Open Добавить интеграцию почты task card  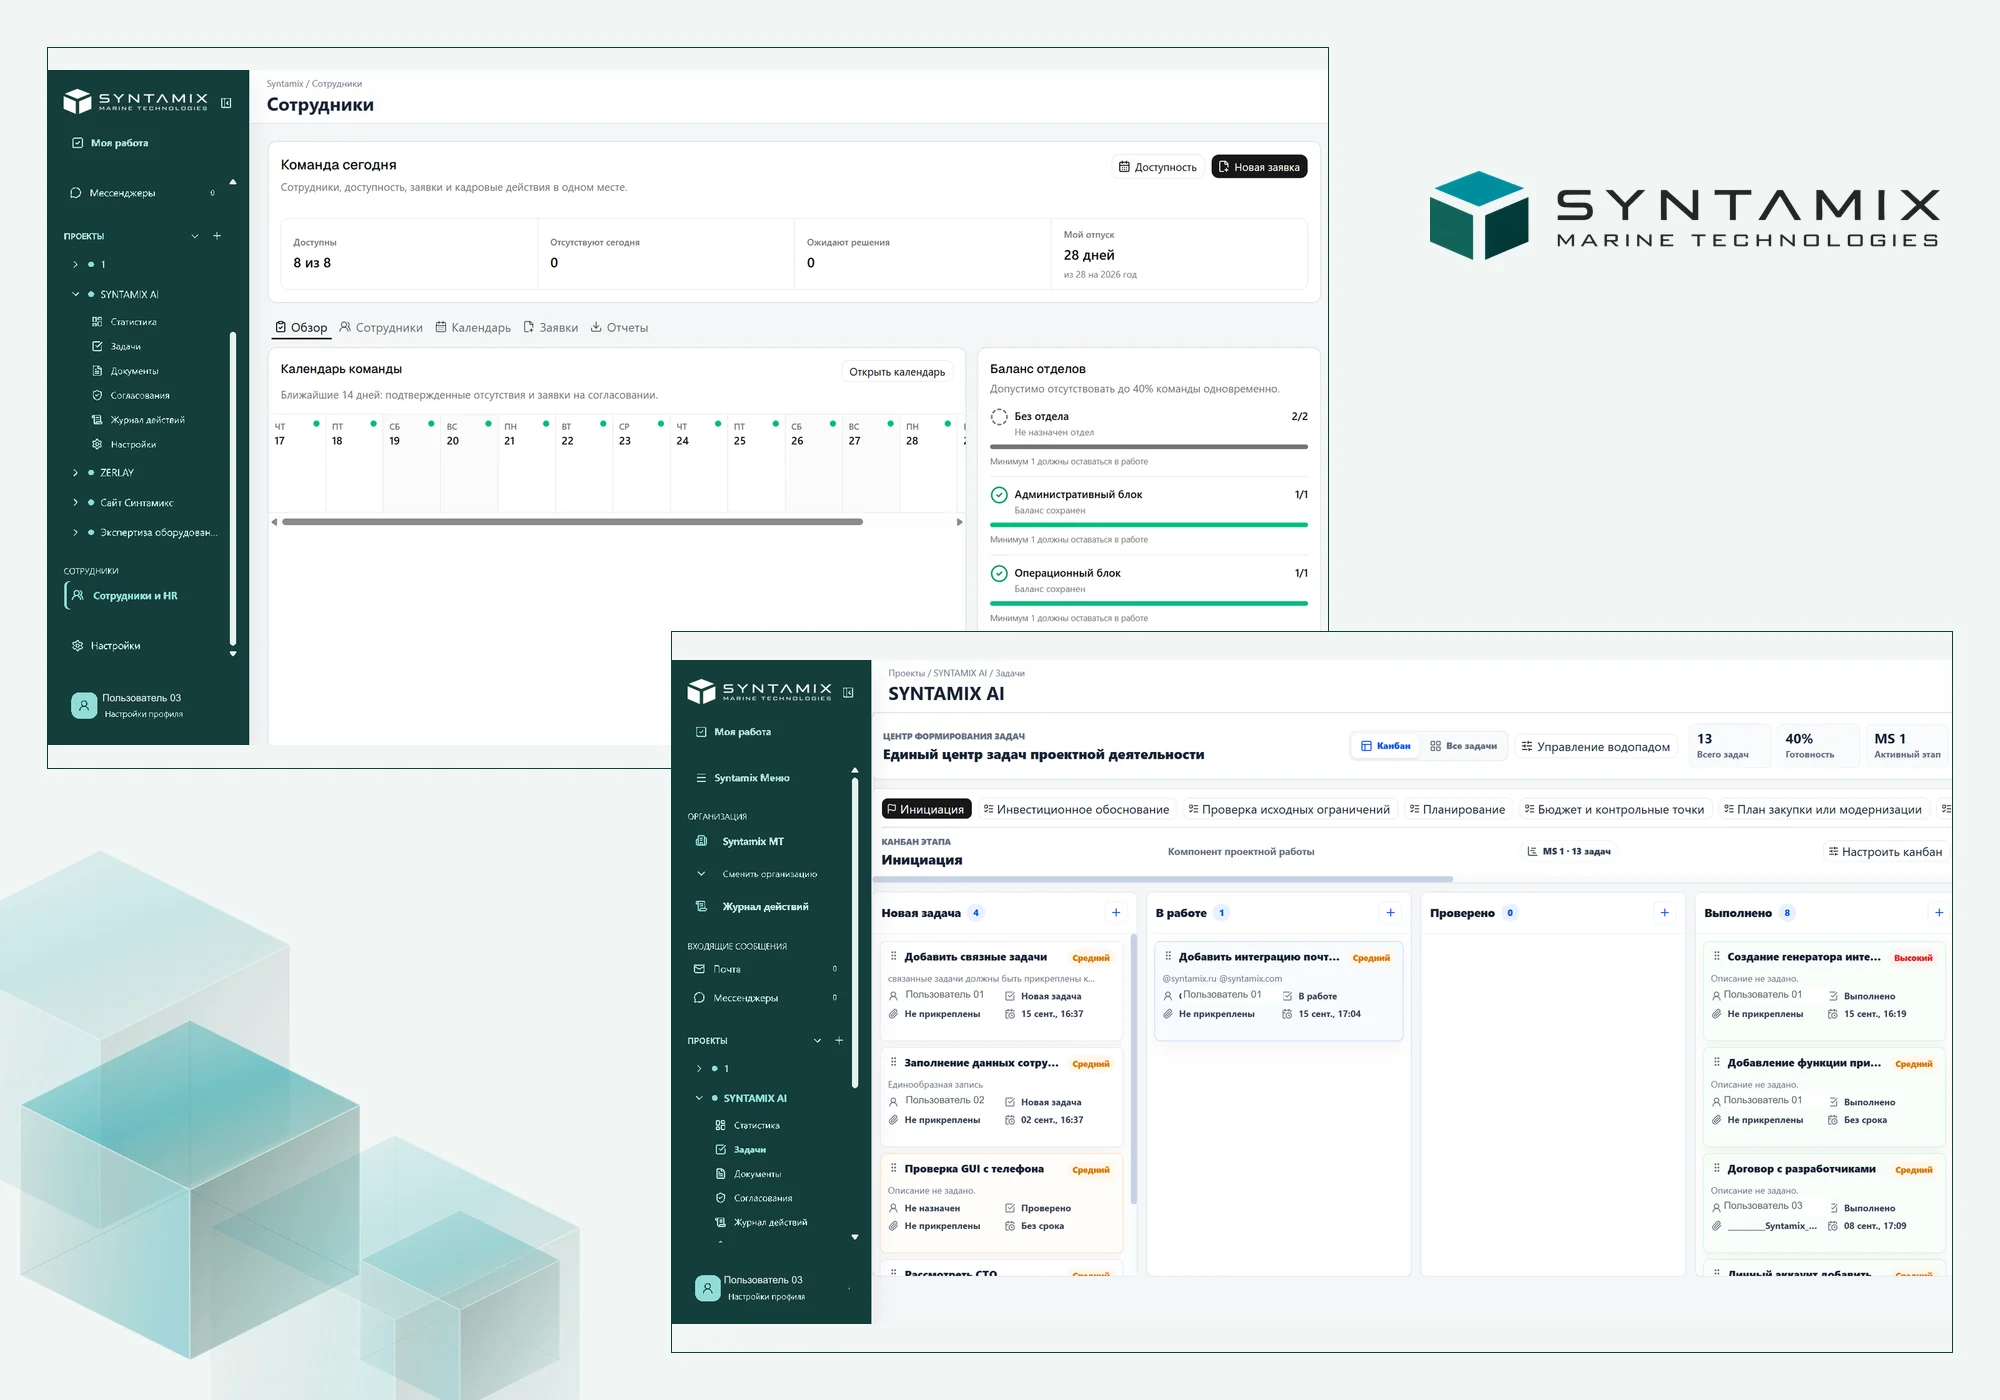coord(1278,991)
